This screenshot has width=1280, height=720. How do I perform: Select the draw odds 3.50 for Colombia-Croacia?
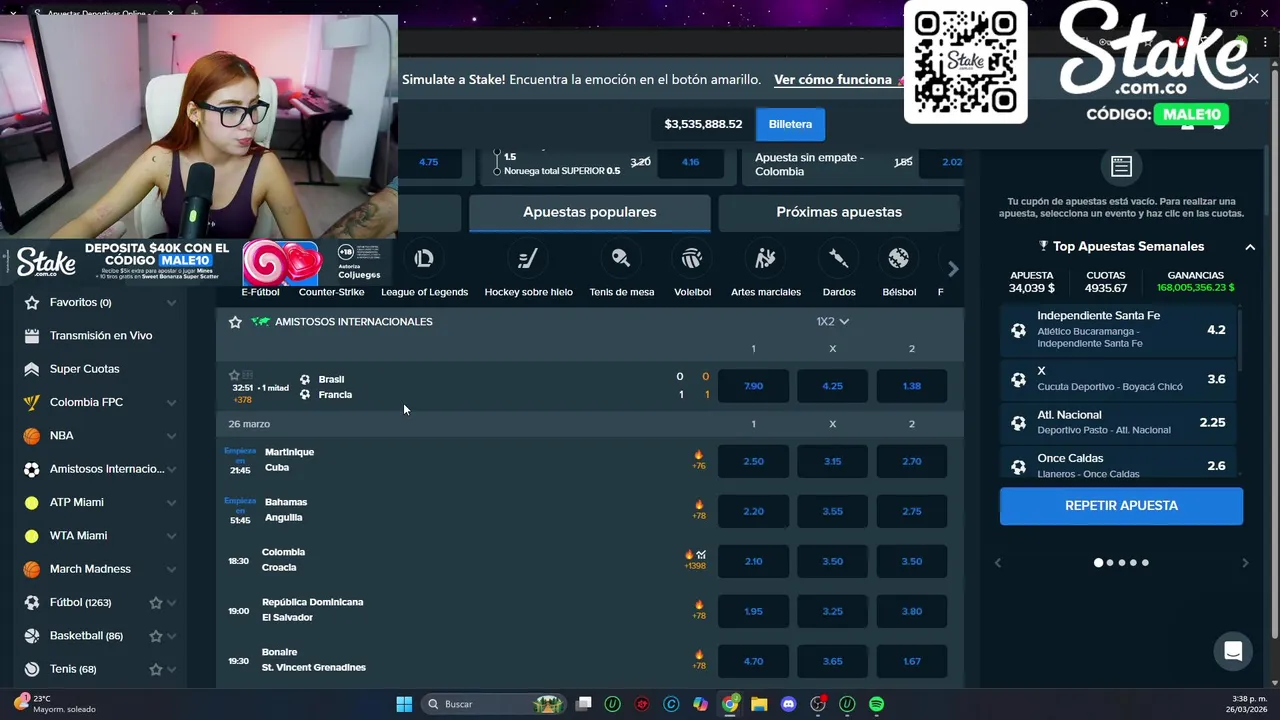click(x=832, y=561)
